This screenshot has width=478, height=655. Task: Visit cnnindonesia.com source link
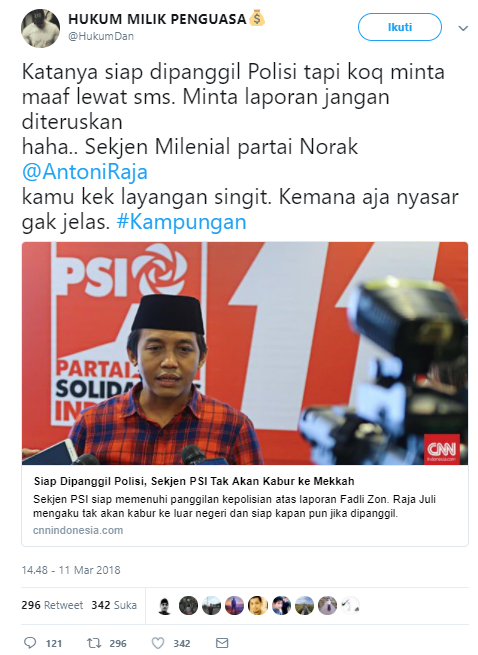78,531
